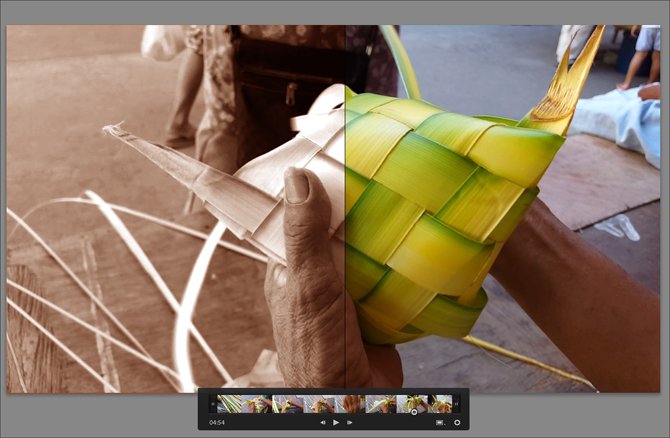Select the fourth filmstrip thumbnail
Screen dimensions: 670x438
point(320,404)
